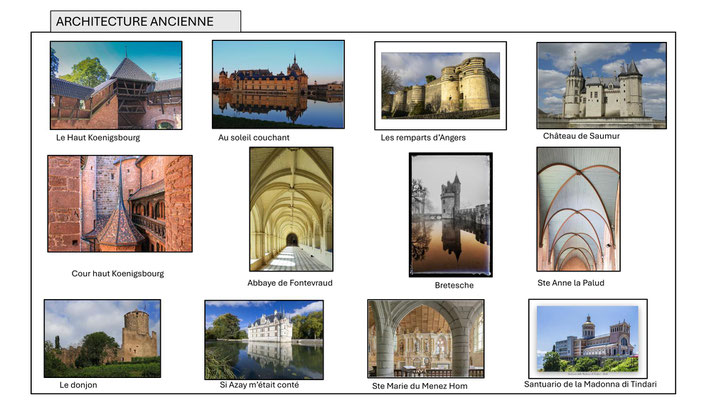Click the caption 'Le Haut Koenigsbourg'
The height and width of the screenshot is (400, 711).
click(x=98, y=137)
